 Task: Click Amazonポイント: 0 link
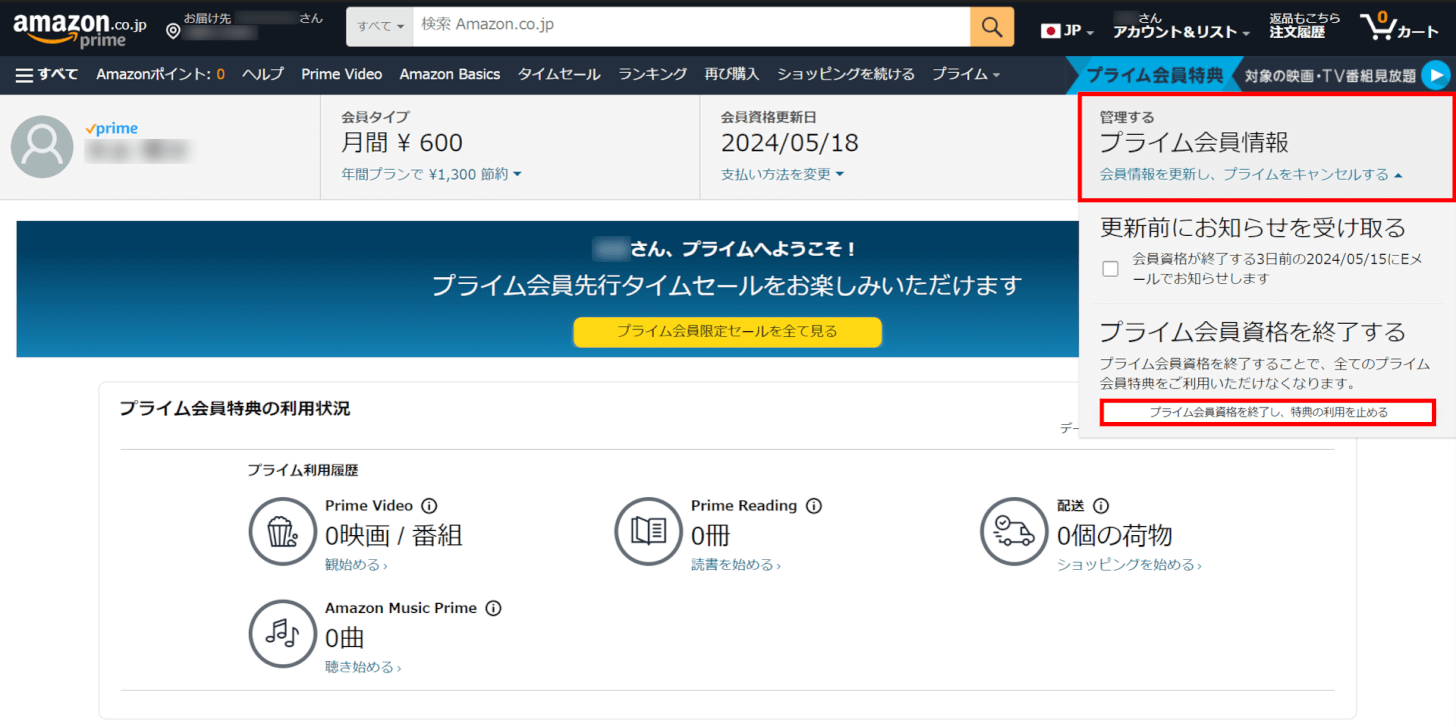pos(160,74)
